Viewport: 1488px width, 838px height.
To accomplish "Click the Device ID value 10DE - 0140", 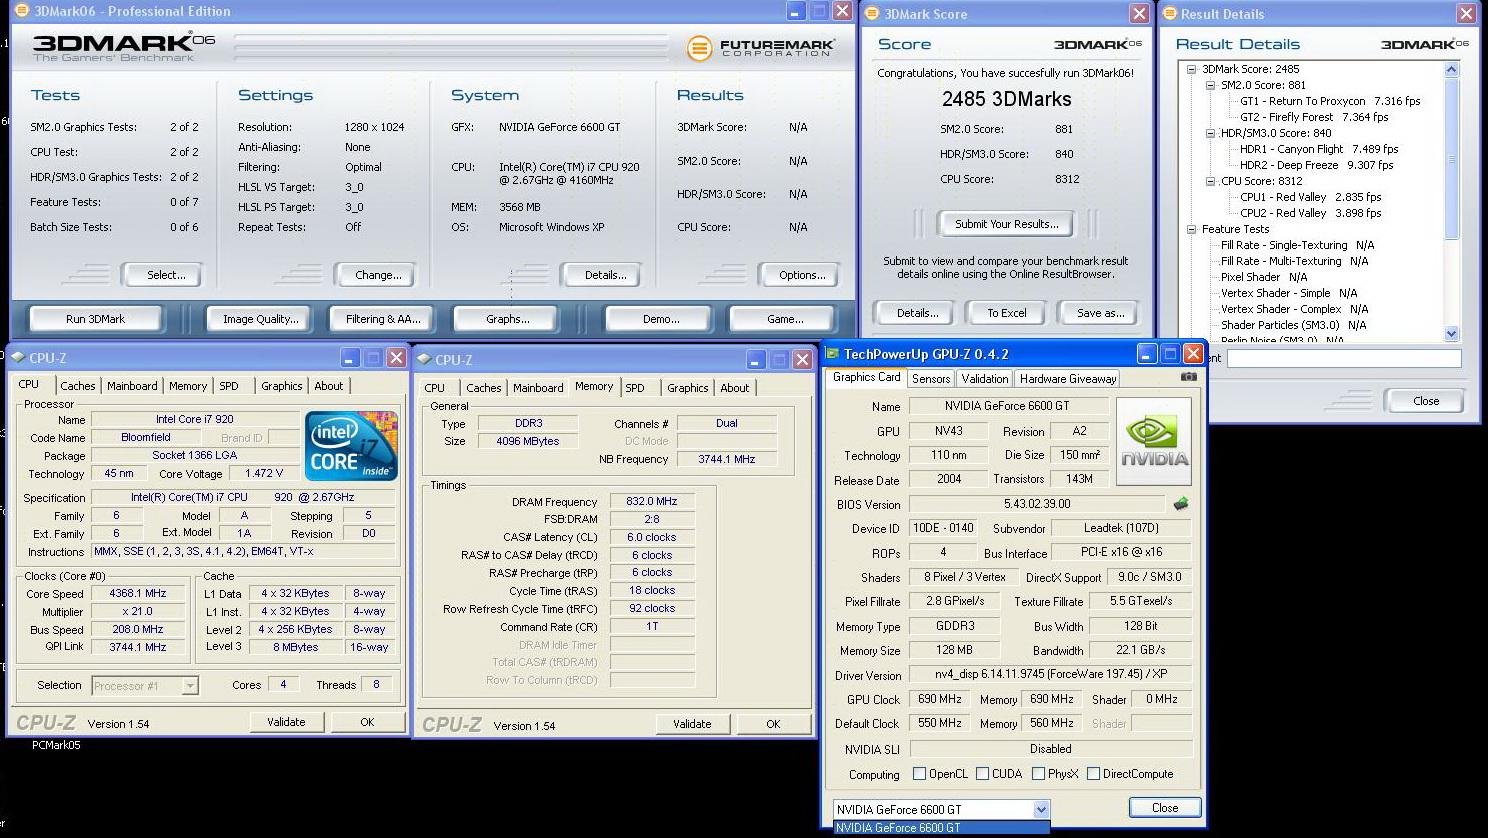I will [942, 528].
